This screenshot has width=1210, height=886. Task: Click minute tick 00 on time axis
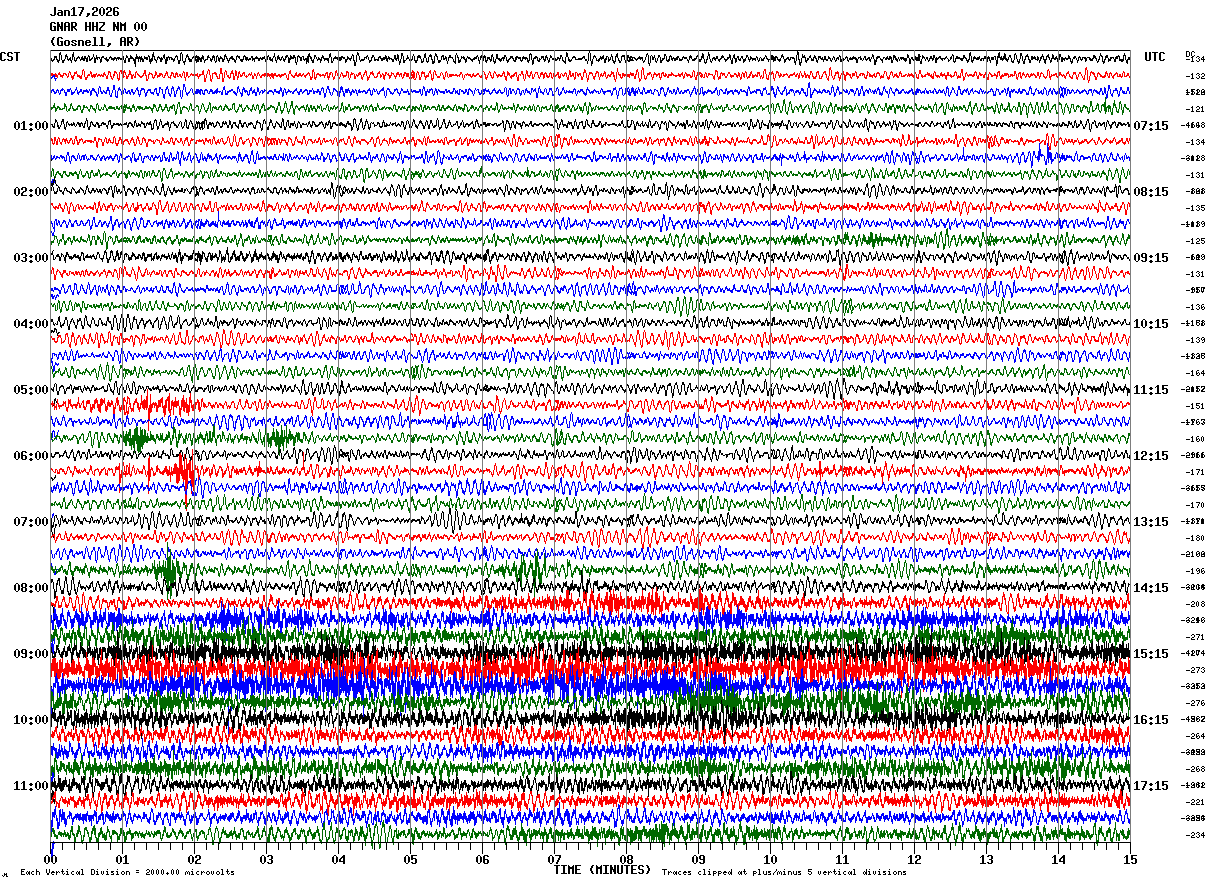click(x=51, y=859)
